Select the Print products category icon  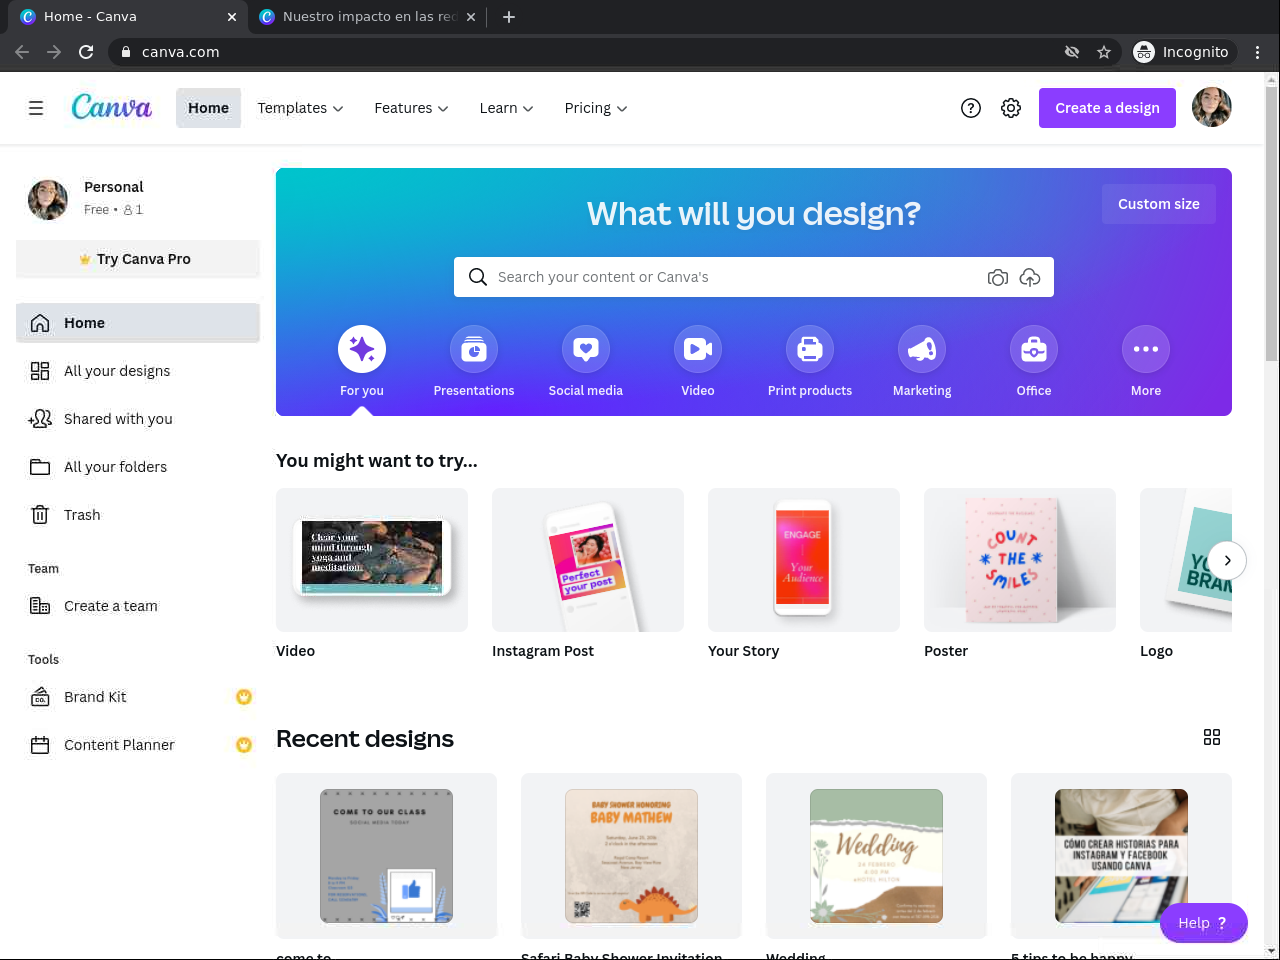click(810, 349)
